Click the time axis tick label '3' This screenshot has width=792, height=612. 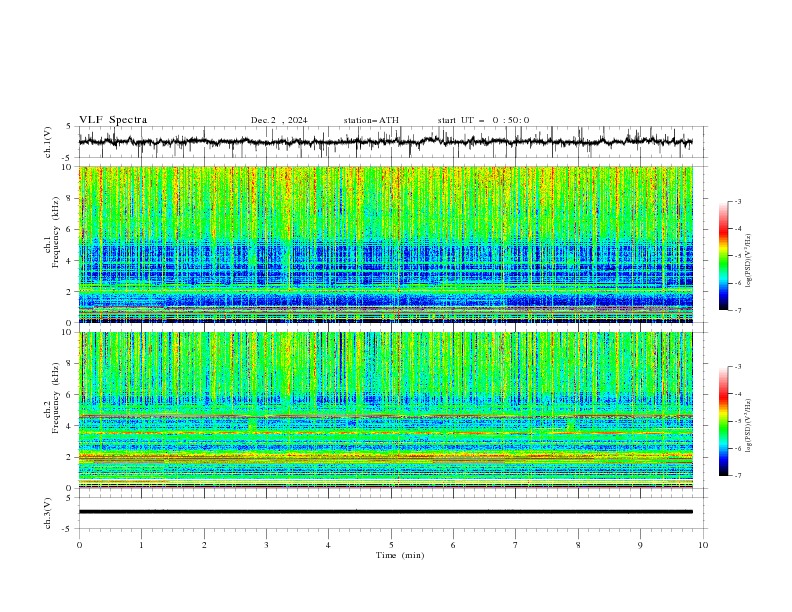click(x=266, y=545)
